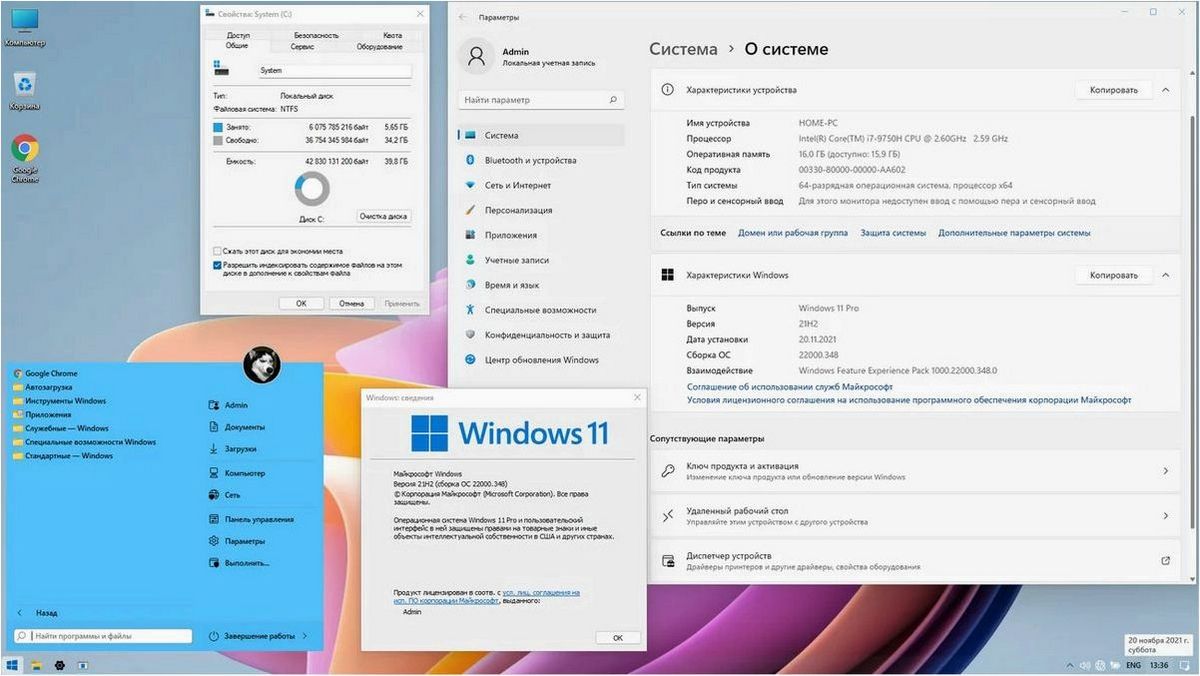Open Сеть и Интернет settings section
Screen dimensions: 1200x676
(x=542, y=185)
